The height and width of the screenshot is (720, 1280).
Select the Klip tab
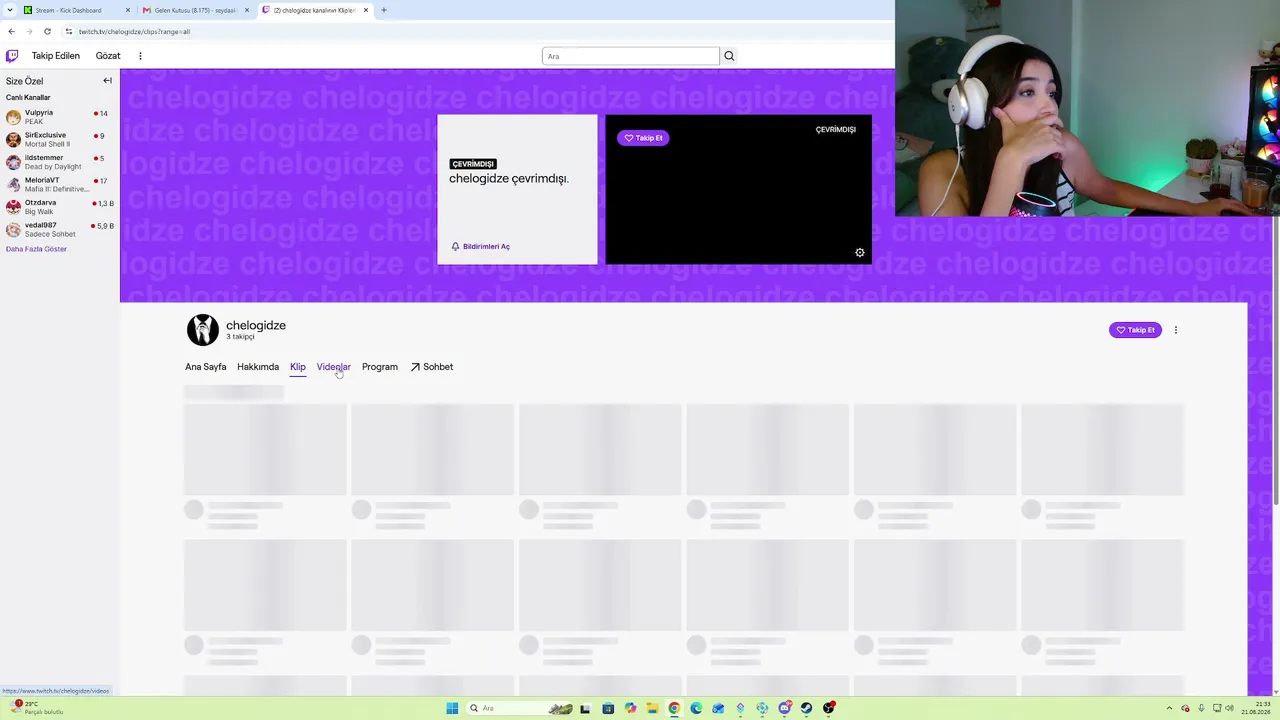click(x=298, y=367)
